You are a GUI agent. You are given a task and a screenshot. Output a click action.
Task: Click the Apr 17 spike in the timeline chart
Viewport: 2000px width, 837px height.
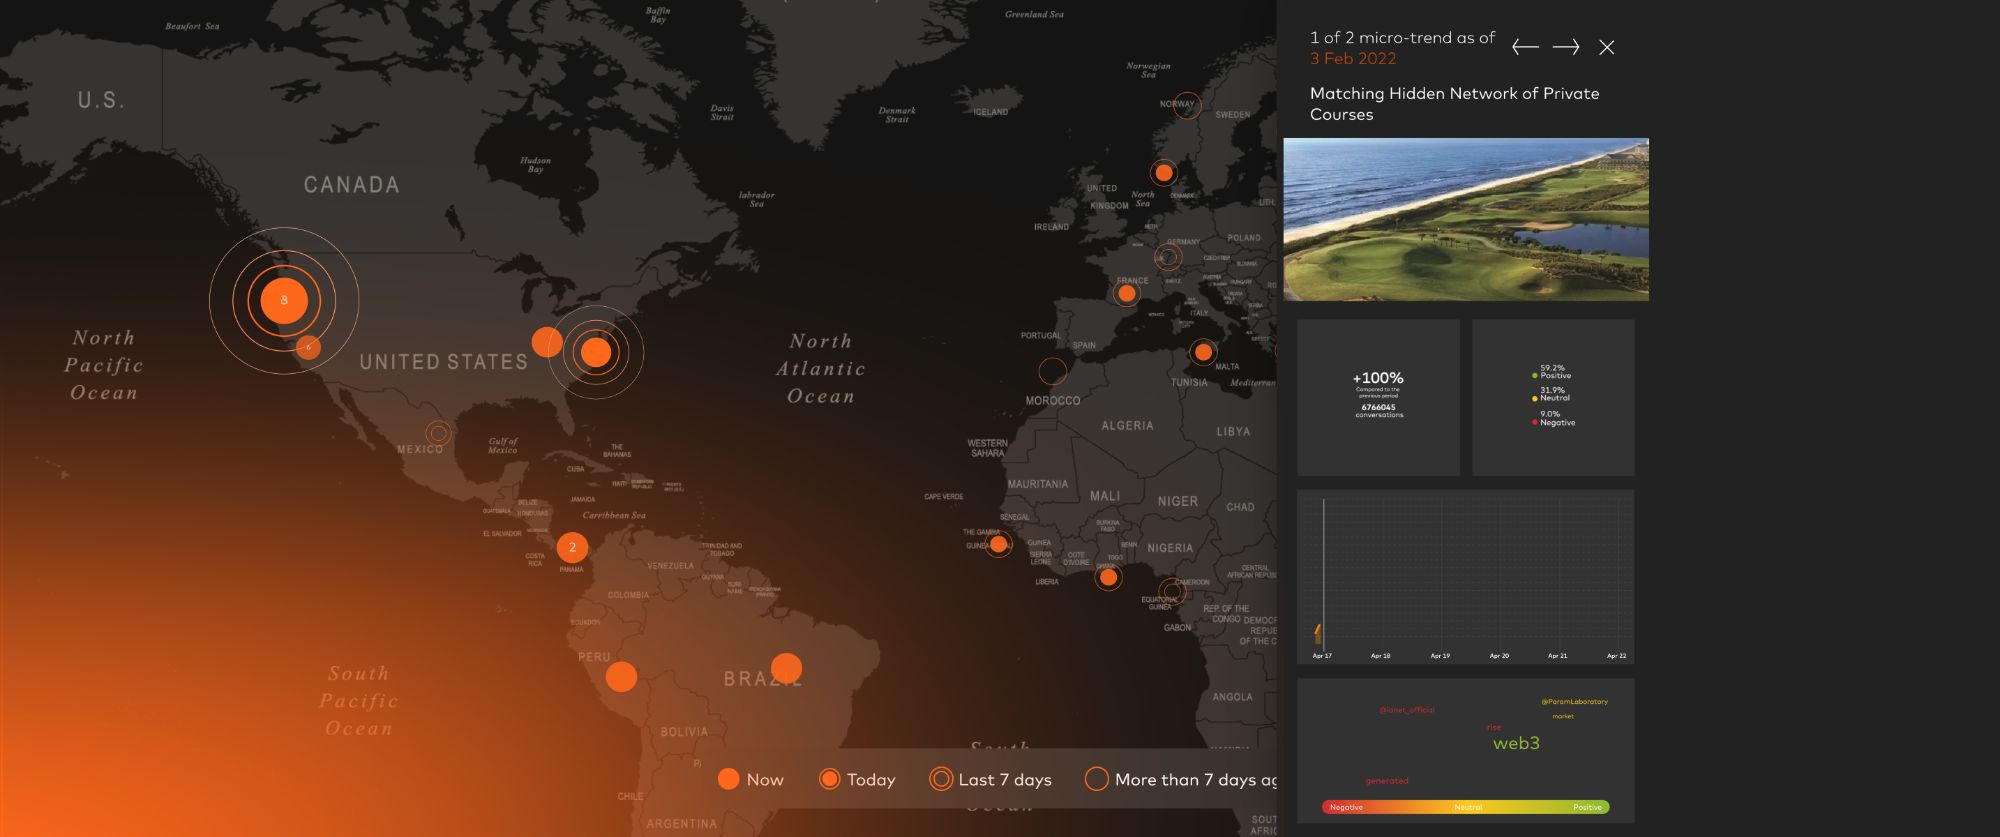[x=1318, y=634]
